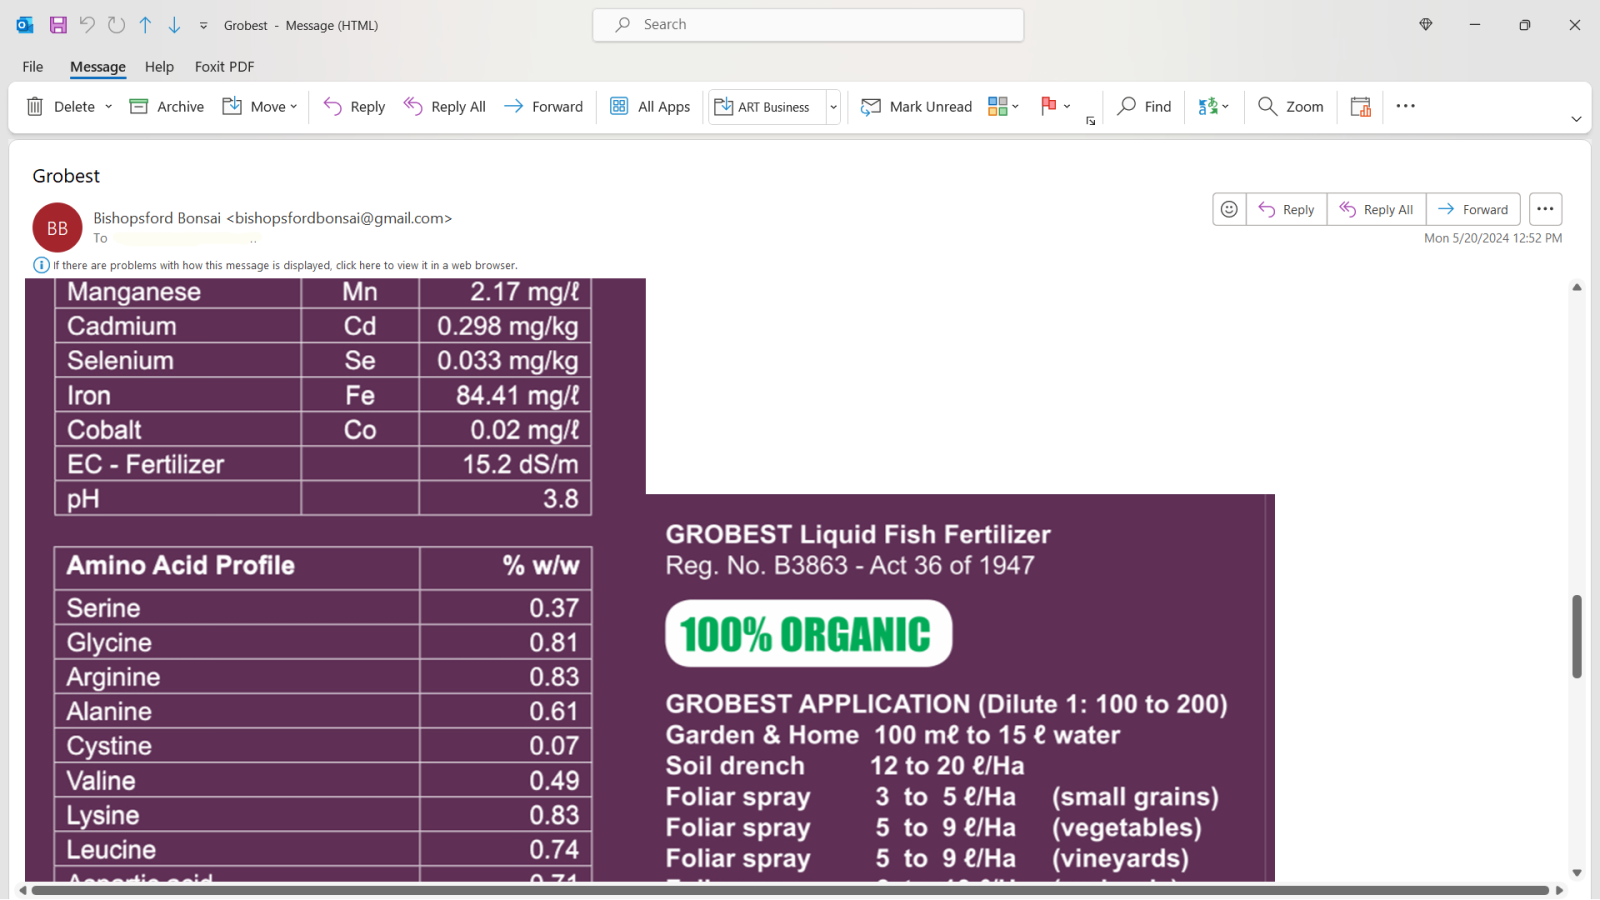This screenshot has width=1600, height=900.
Task: Click Reply in the ribbon
Action: click(x=354, y=106)
